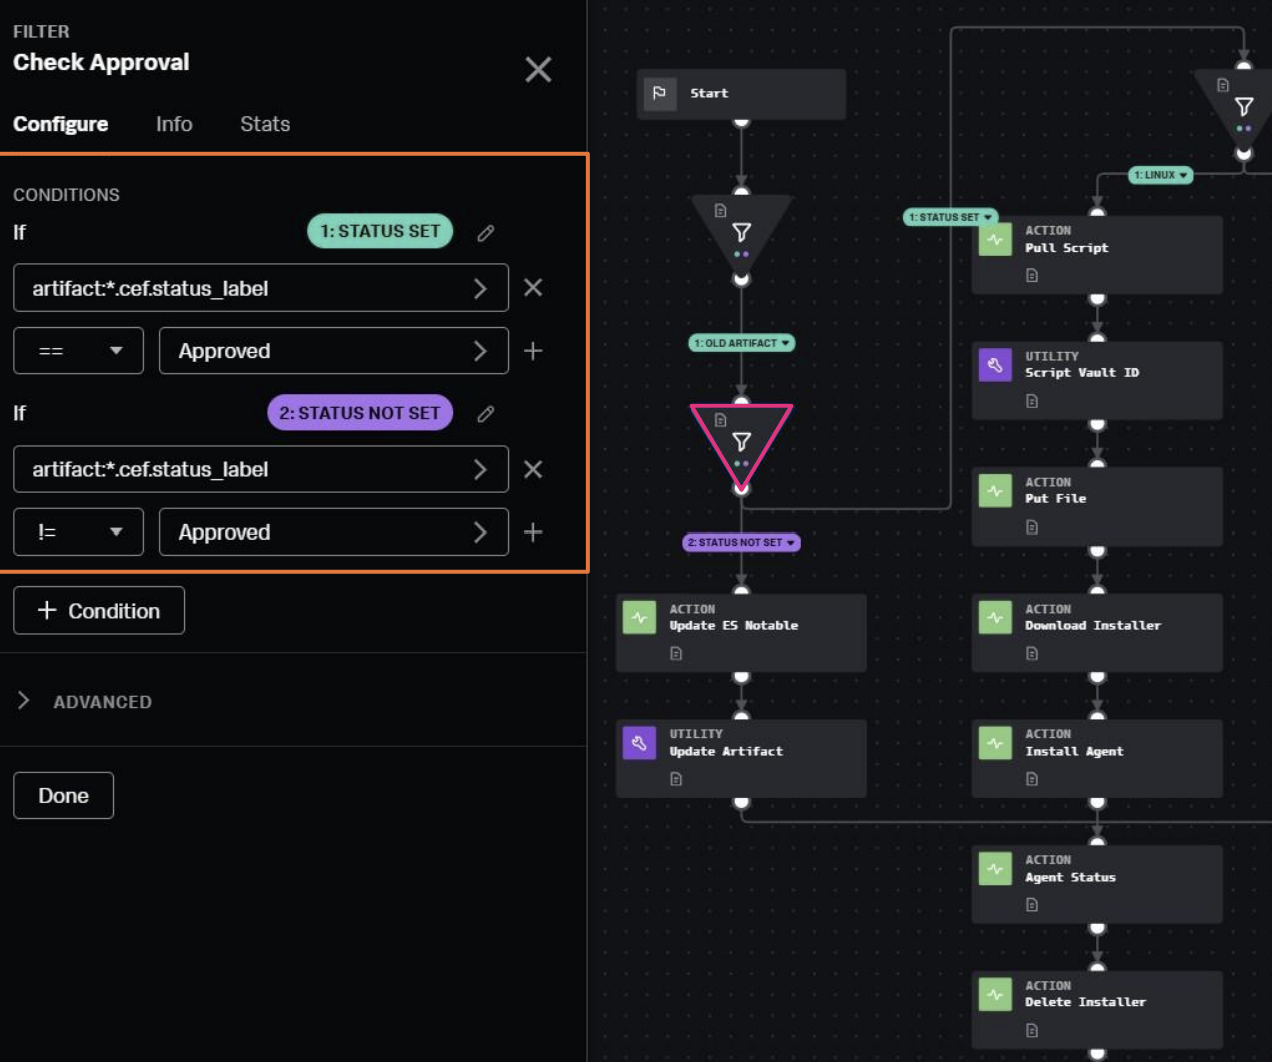Click the first Approved value field
This screenshot has width=1272, height=1062.
320,351
